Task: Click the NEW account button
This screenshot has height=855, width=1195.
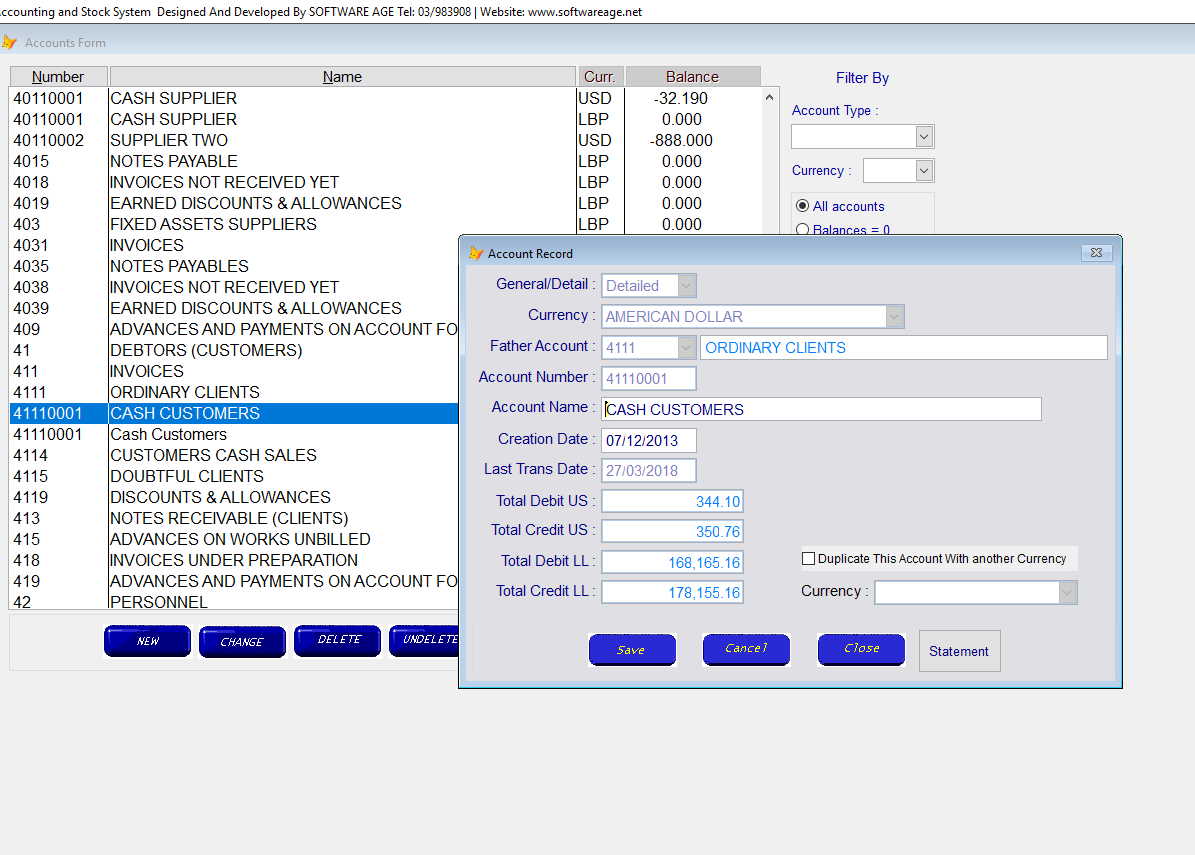Action: click(x=147, y=640)
